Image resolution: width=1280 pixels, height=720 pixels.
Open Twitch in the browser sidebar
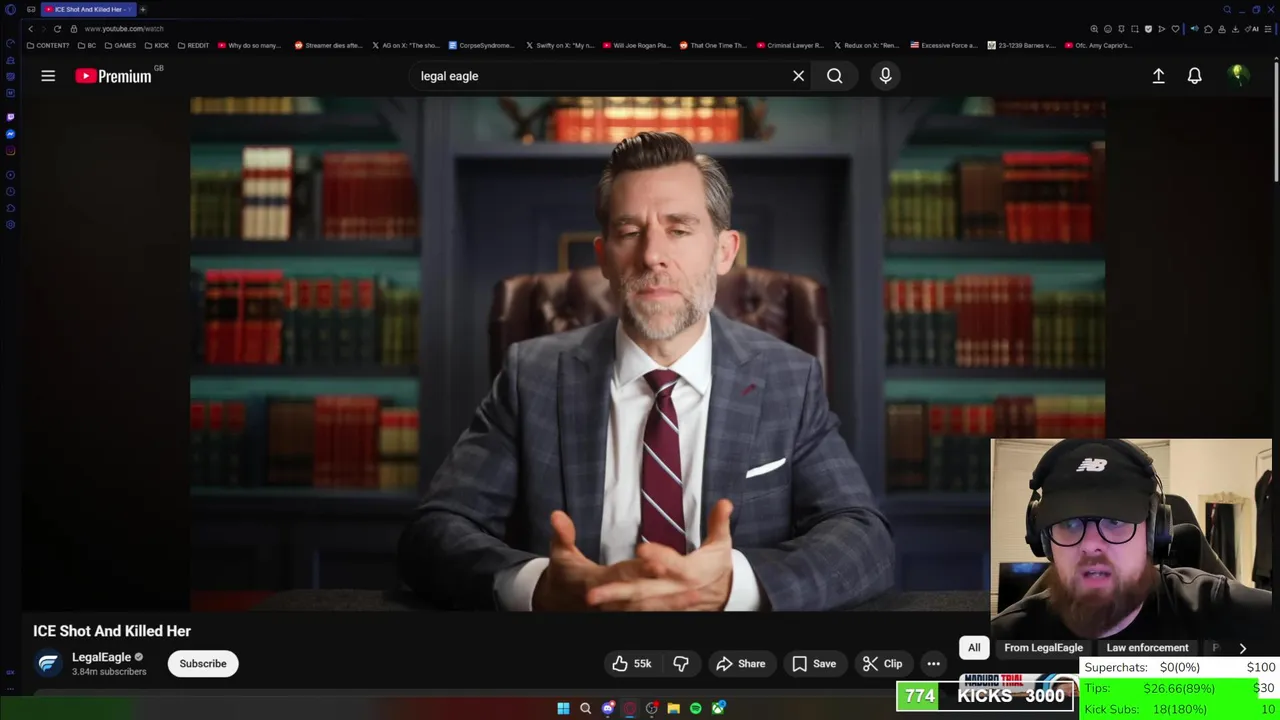11,117
